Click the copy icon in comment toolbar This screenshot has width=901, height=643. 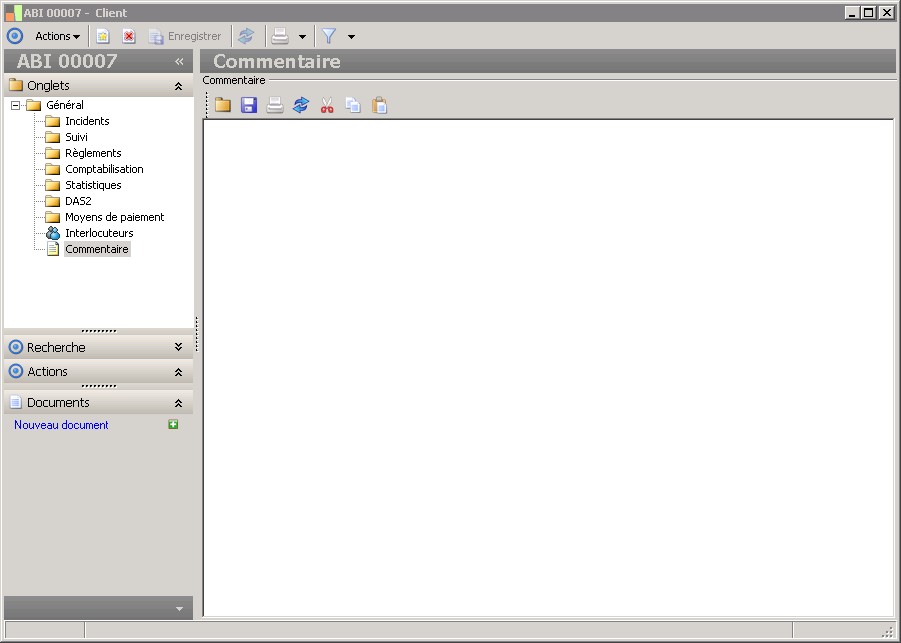coord(353,105)
